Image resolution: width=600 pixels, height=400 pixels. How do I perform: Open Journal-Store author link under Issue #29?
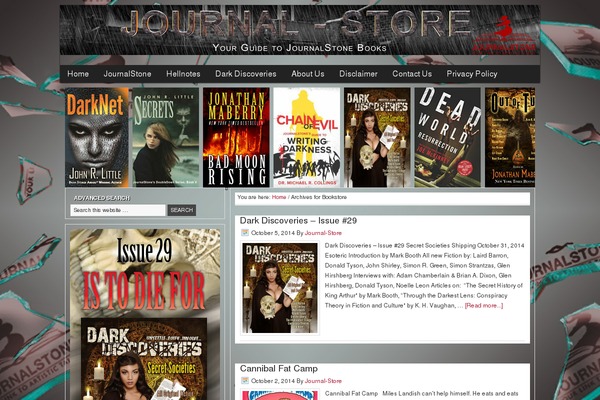point(323,233)
